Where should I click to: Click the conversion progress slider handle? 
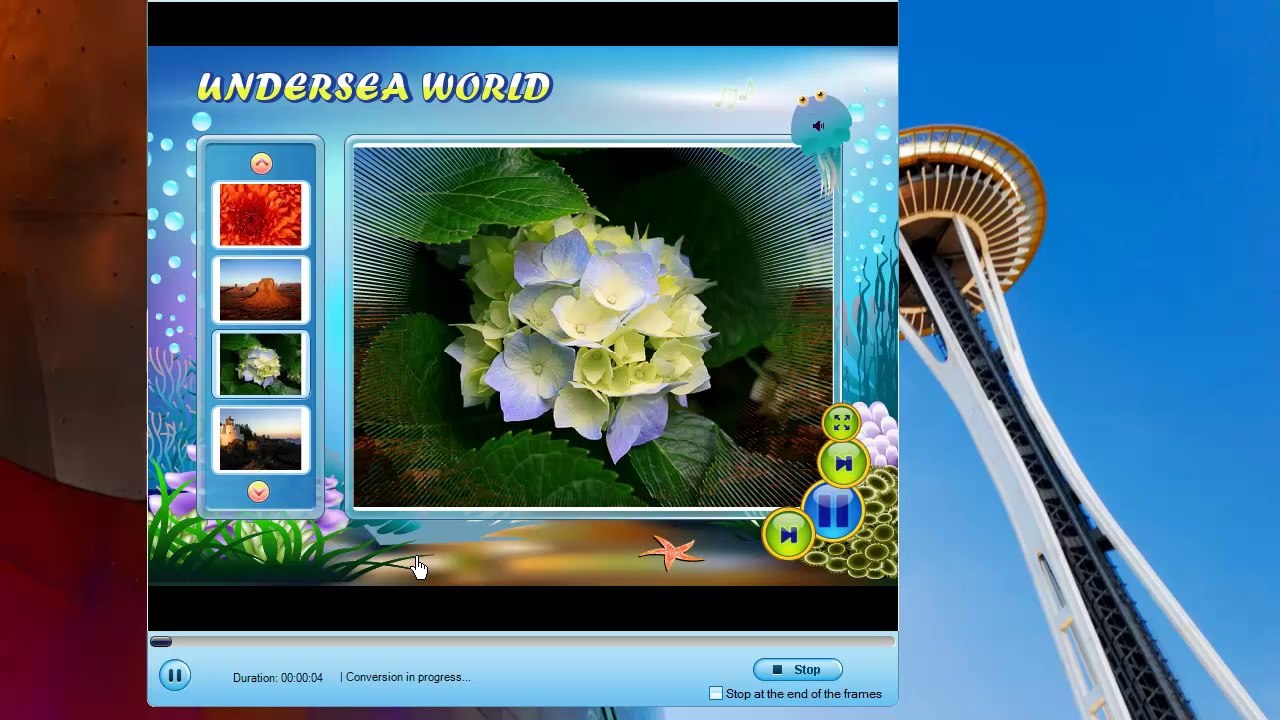tap(161, 642)
